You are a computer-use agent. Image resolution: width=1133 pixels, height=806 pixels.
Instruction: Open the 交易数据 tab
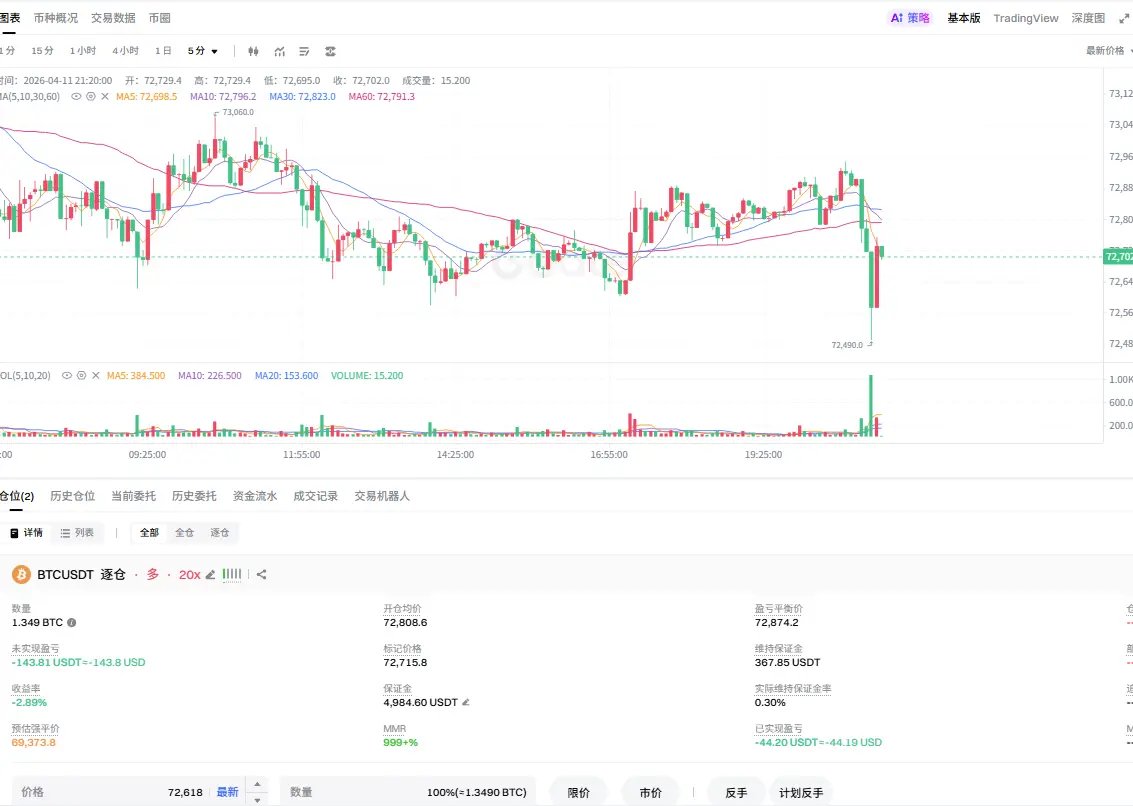tap(113, 18)
